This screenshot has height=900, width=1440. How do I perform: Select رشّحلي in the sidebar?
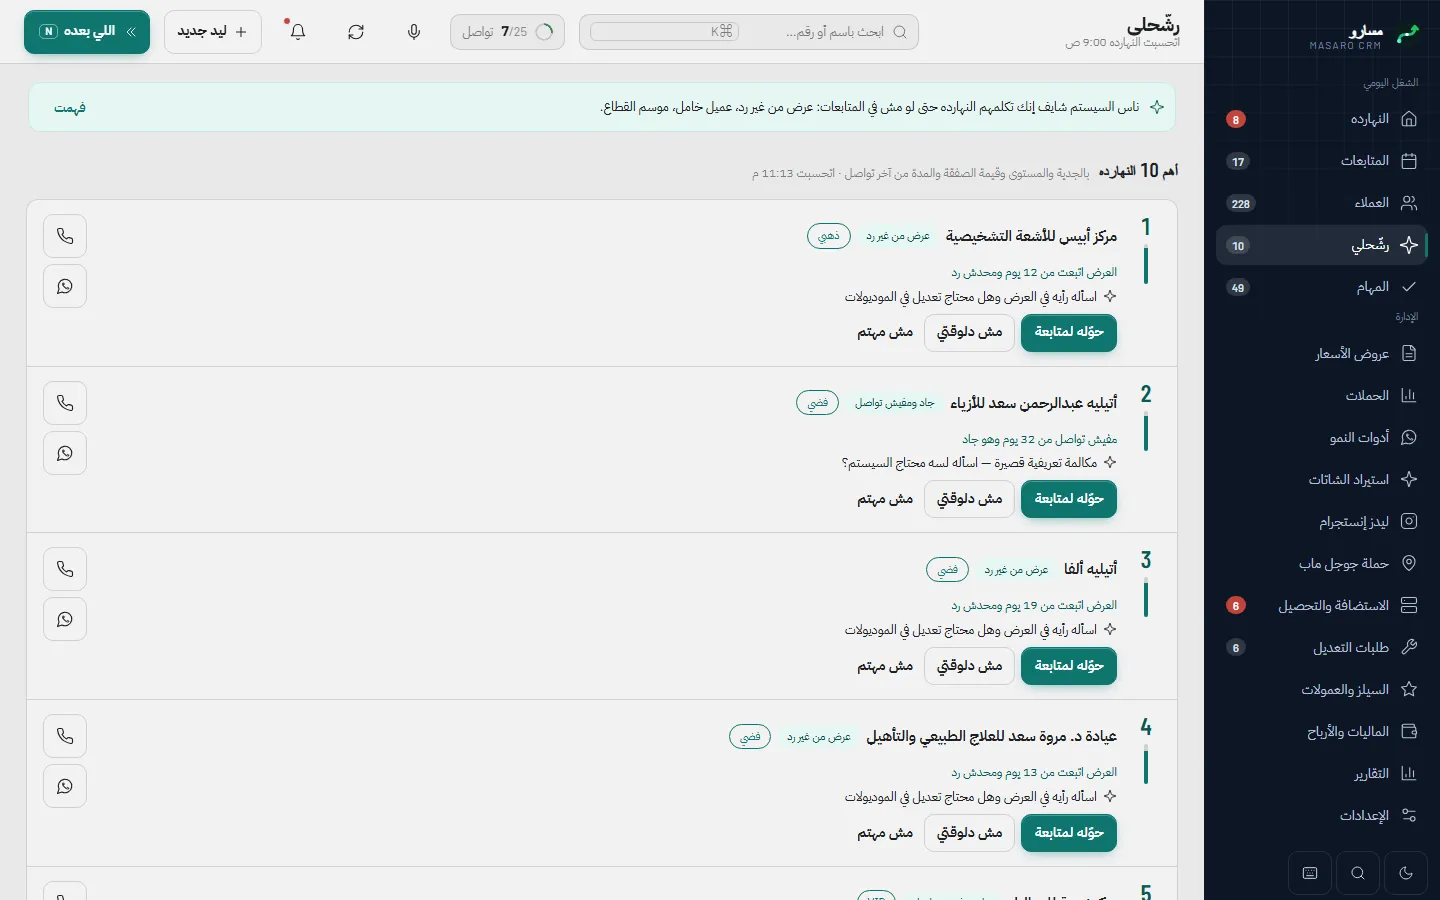click(1321, 245)
